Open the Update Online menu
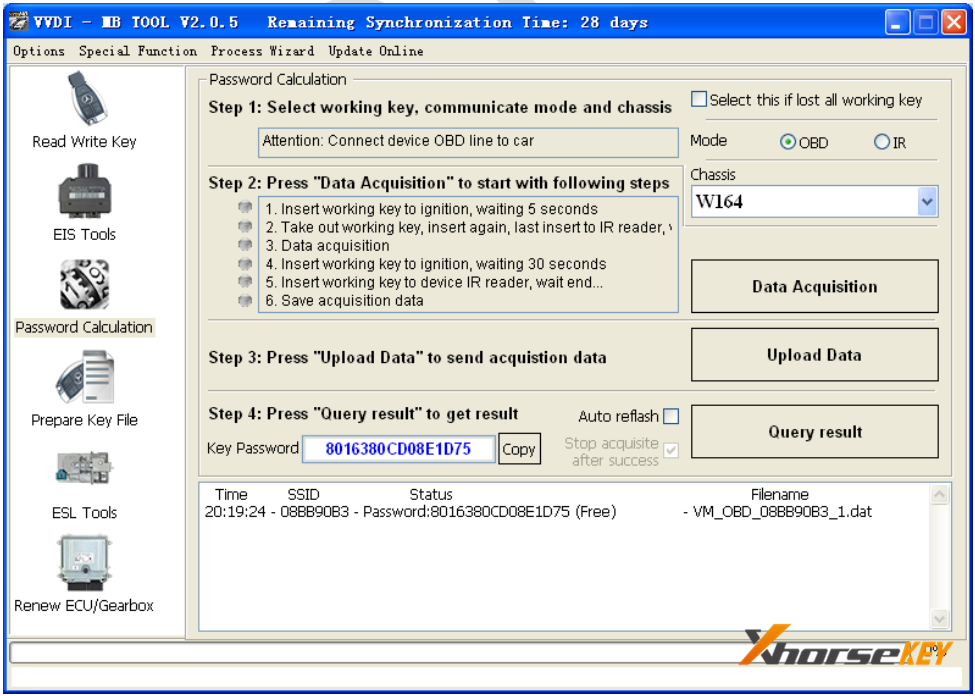This screenshot has width=975, height=696. 376,51
